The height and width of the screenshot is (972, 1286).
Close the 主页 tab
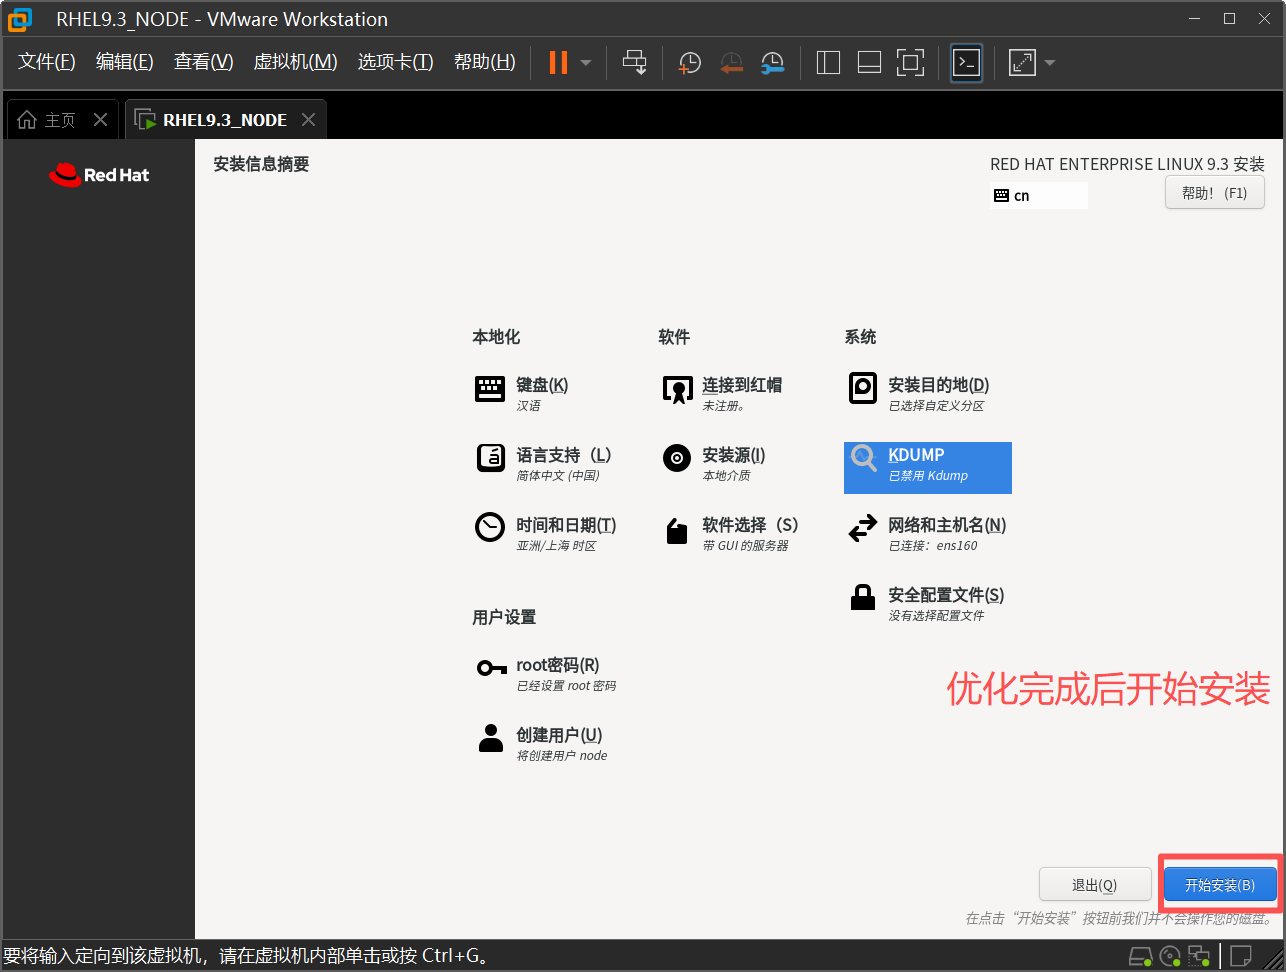point(100,120)
